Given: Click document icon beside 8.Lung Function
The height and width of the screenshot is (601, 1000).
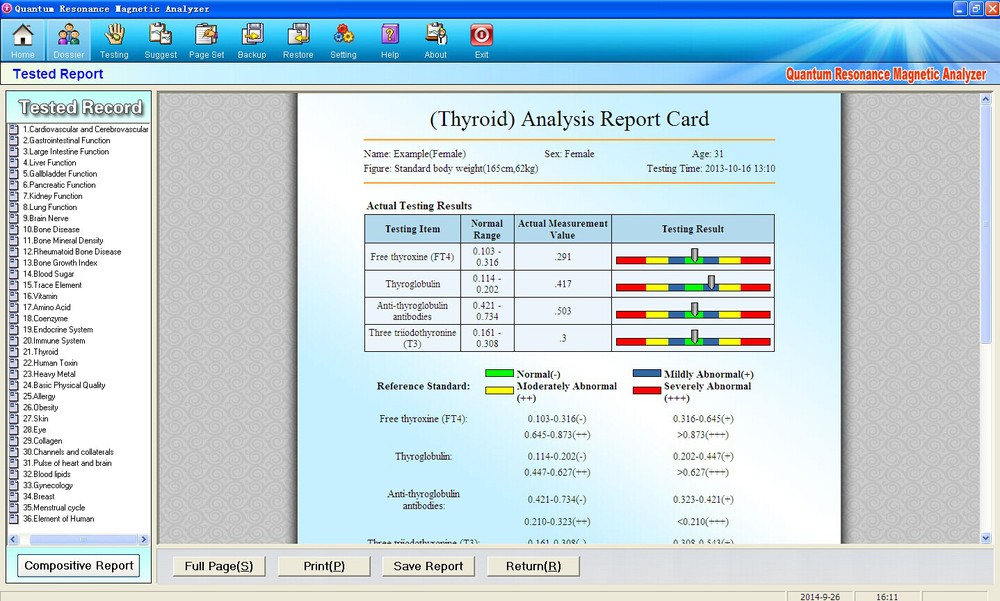Looking at the screenshot, I should pyautogui.click(x=14, y=207).
